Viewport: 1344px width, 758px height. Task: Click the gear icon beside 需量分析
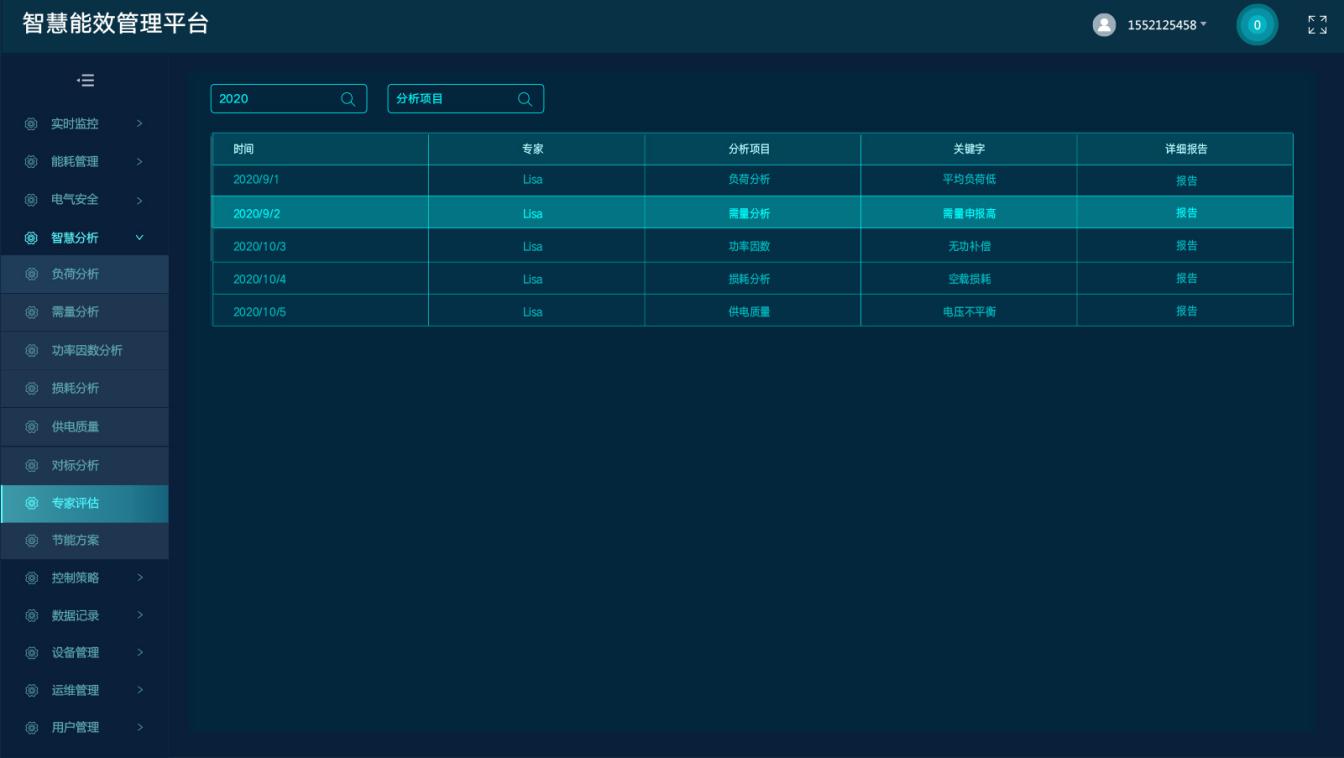point(31,312)
